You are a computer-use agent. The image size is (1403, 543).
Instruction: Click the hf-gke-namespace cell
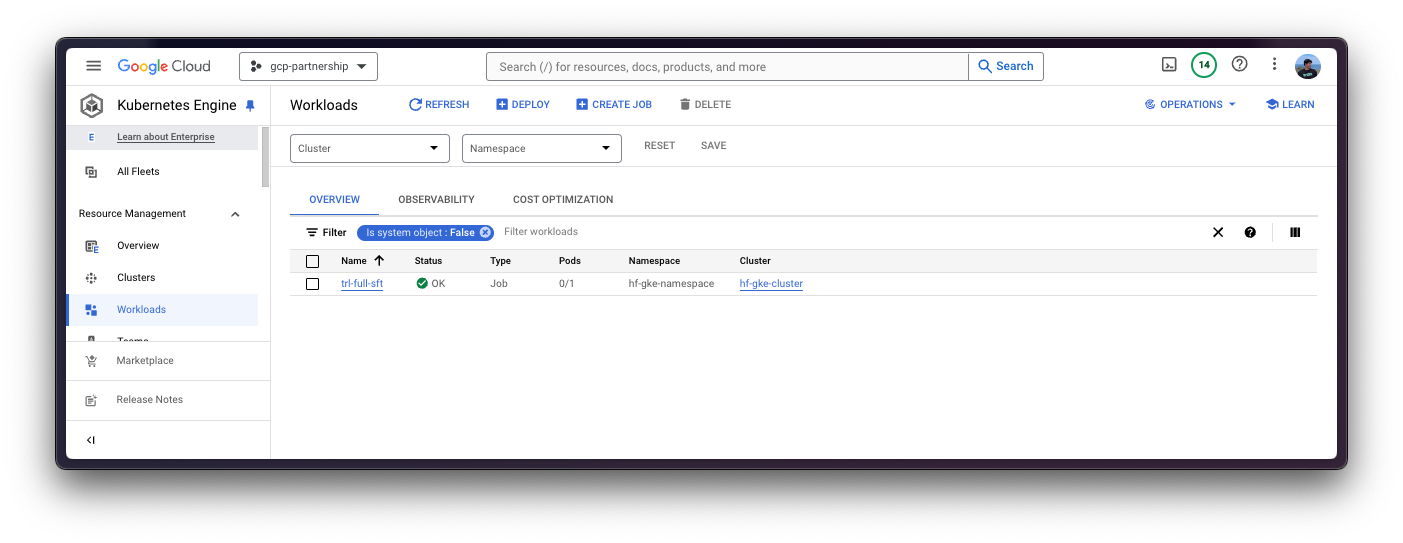tap(671, 284)
